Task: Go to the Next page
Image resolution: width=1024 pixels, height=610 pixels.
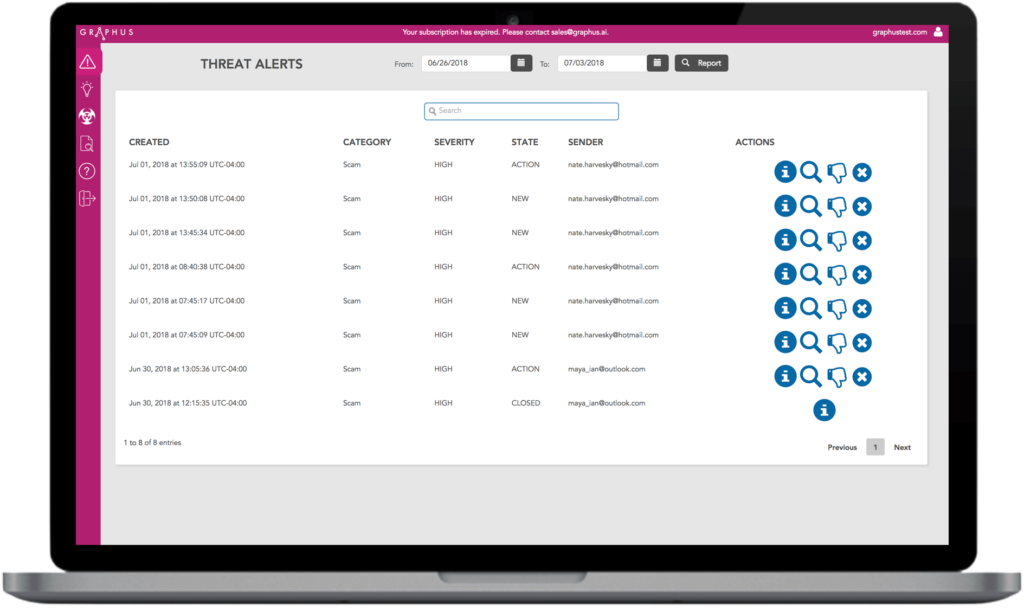Action: tap(902, 447)
